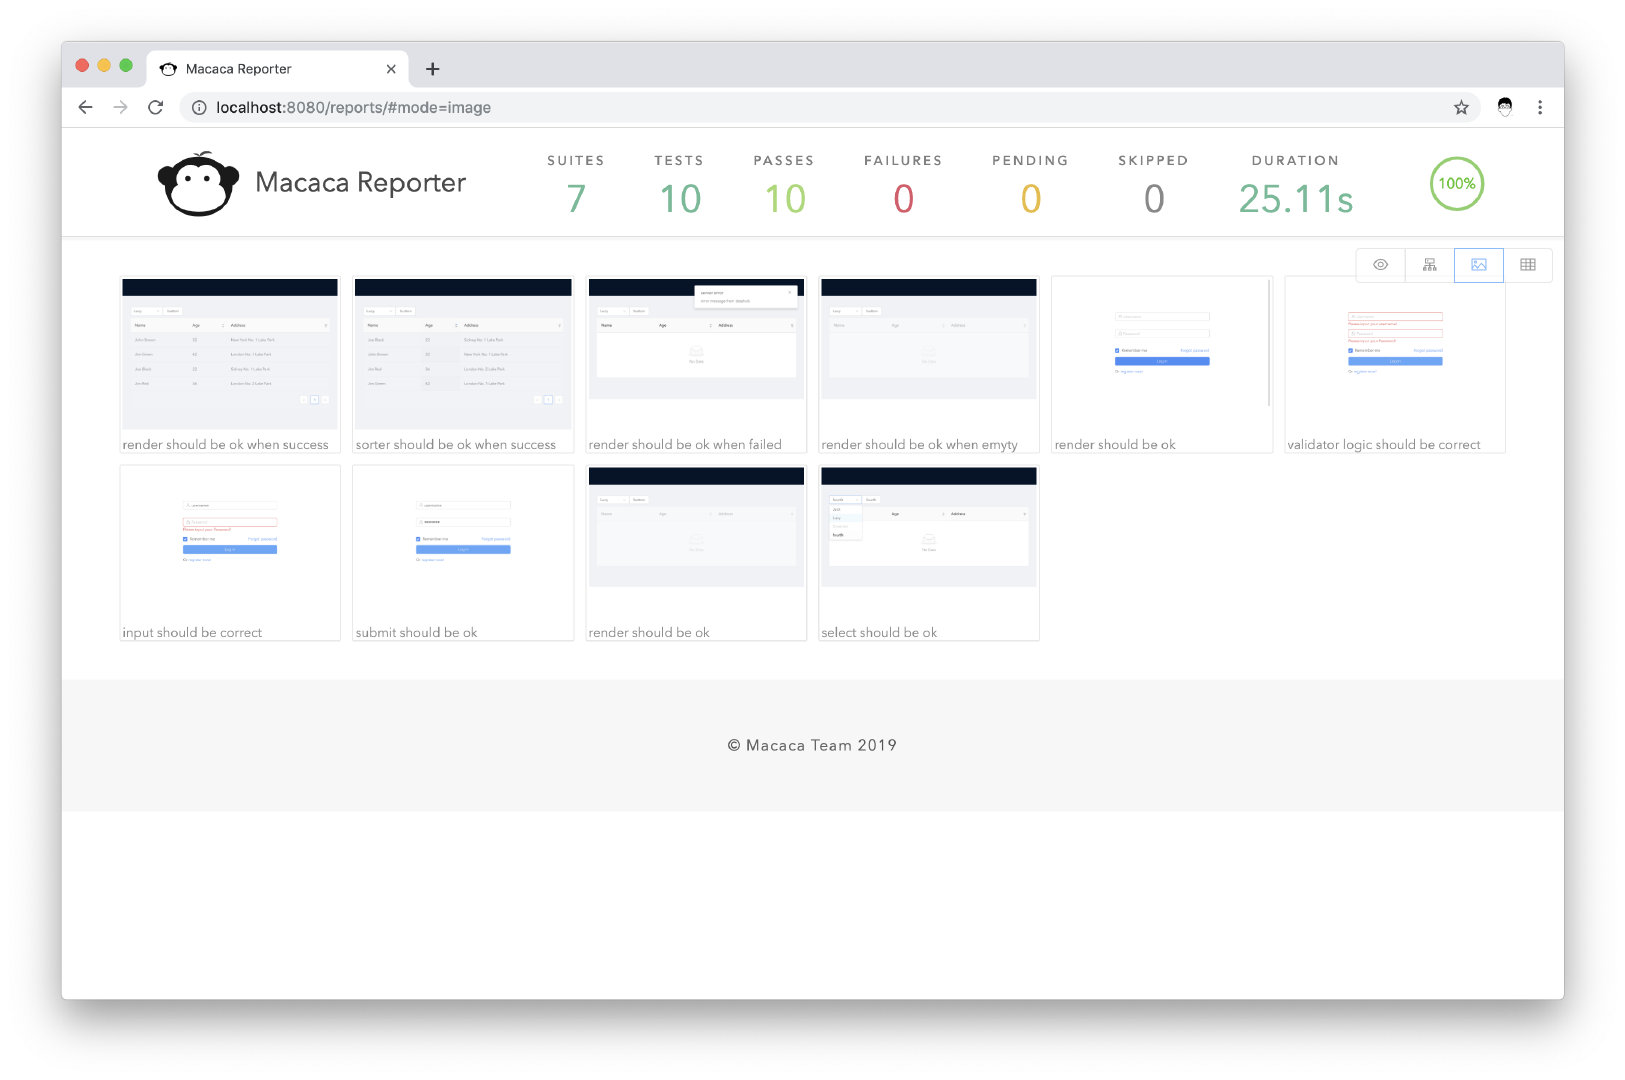Go back to the previous page
This screenshot has width=1625, height=1080.
click(86, 108)
